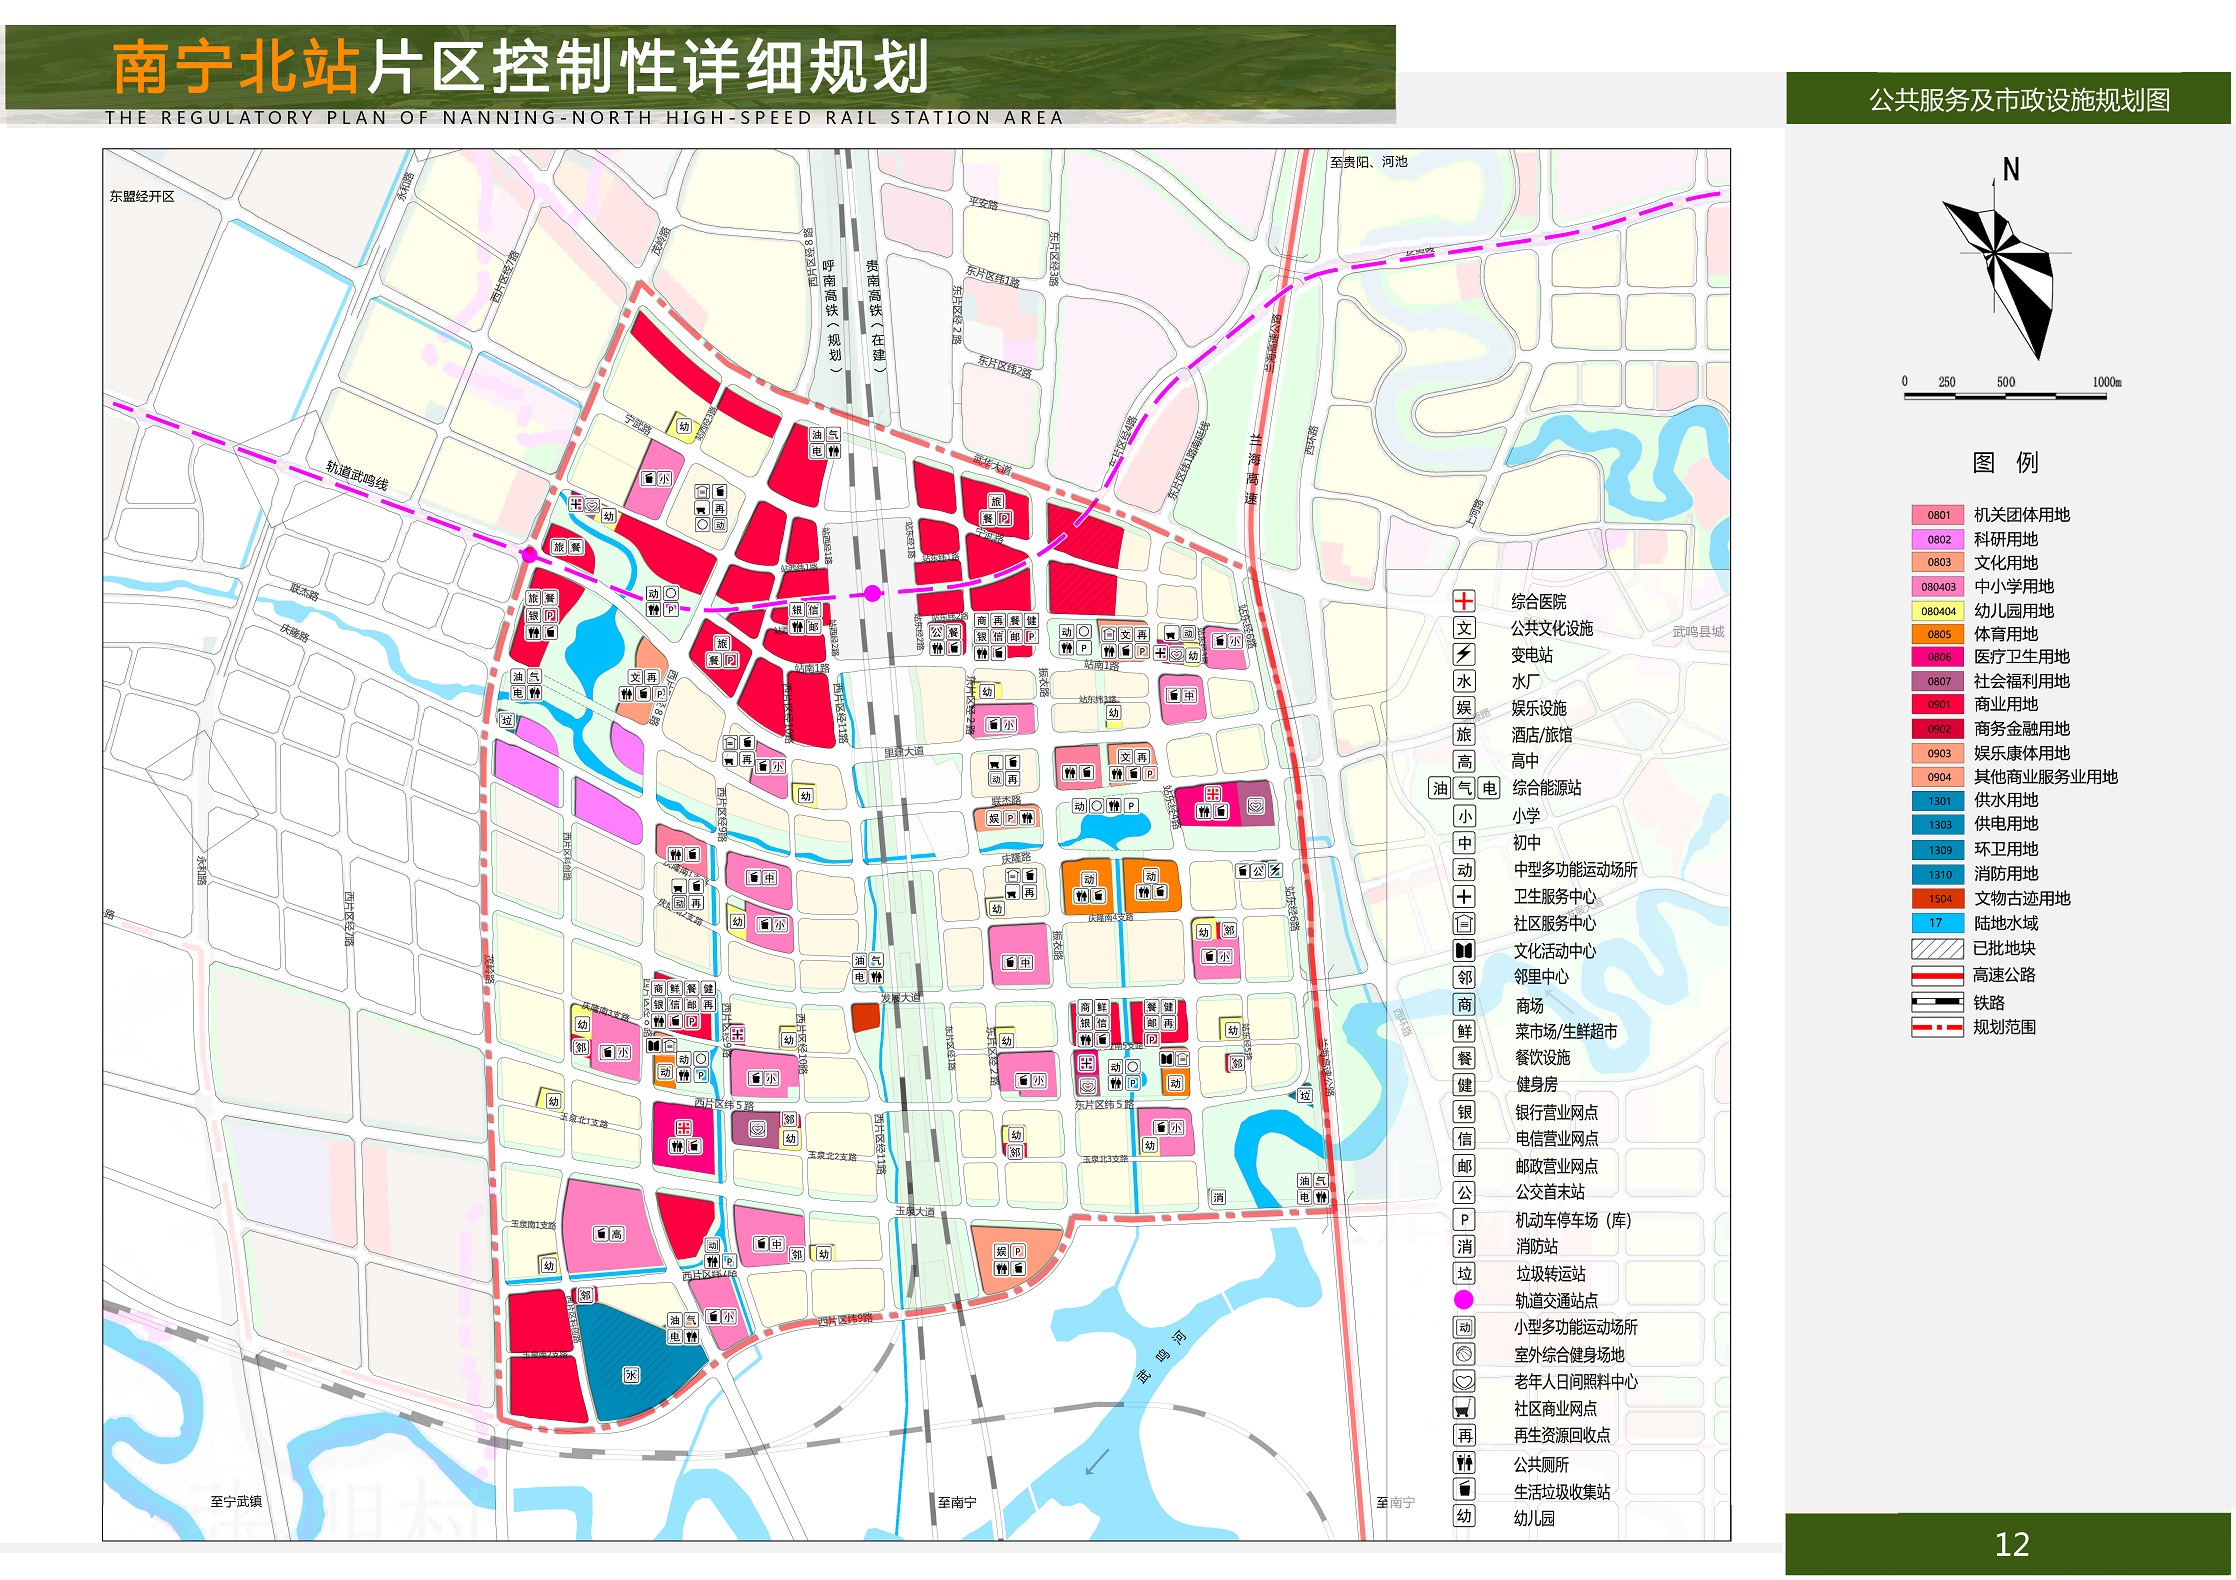Click the 机动车停车场 P legend icon

1463,1219
